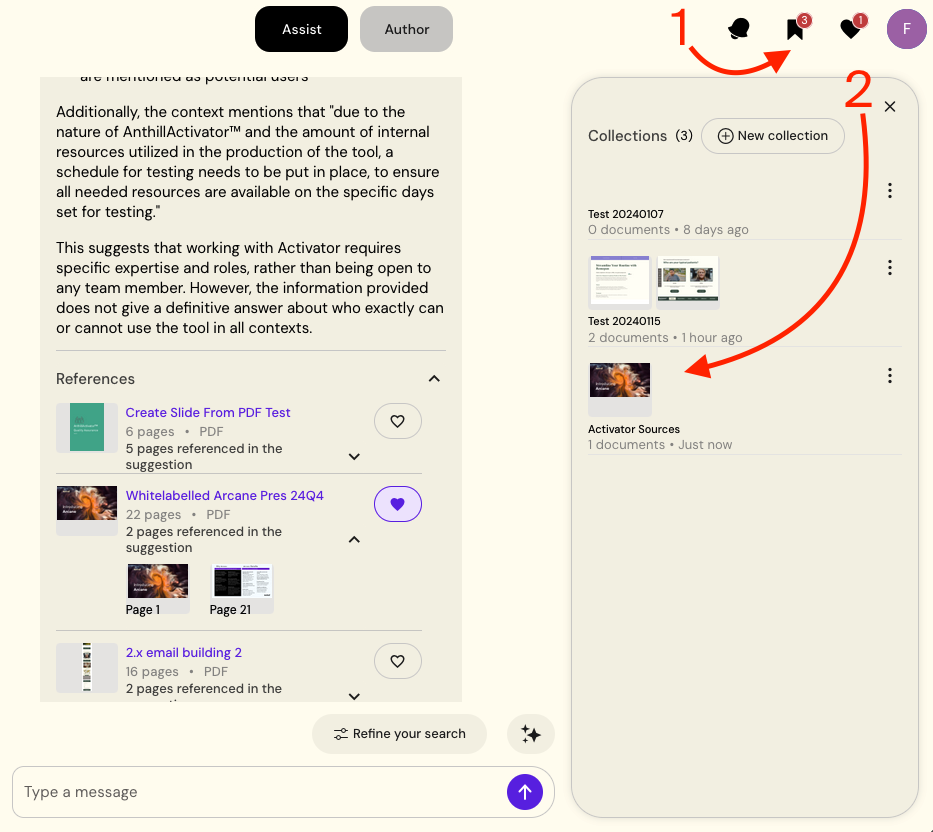Switch to the Assist tab
Screen dimensions: 933x832
tap(301, 29)
